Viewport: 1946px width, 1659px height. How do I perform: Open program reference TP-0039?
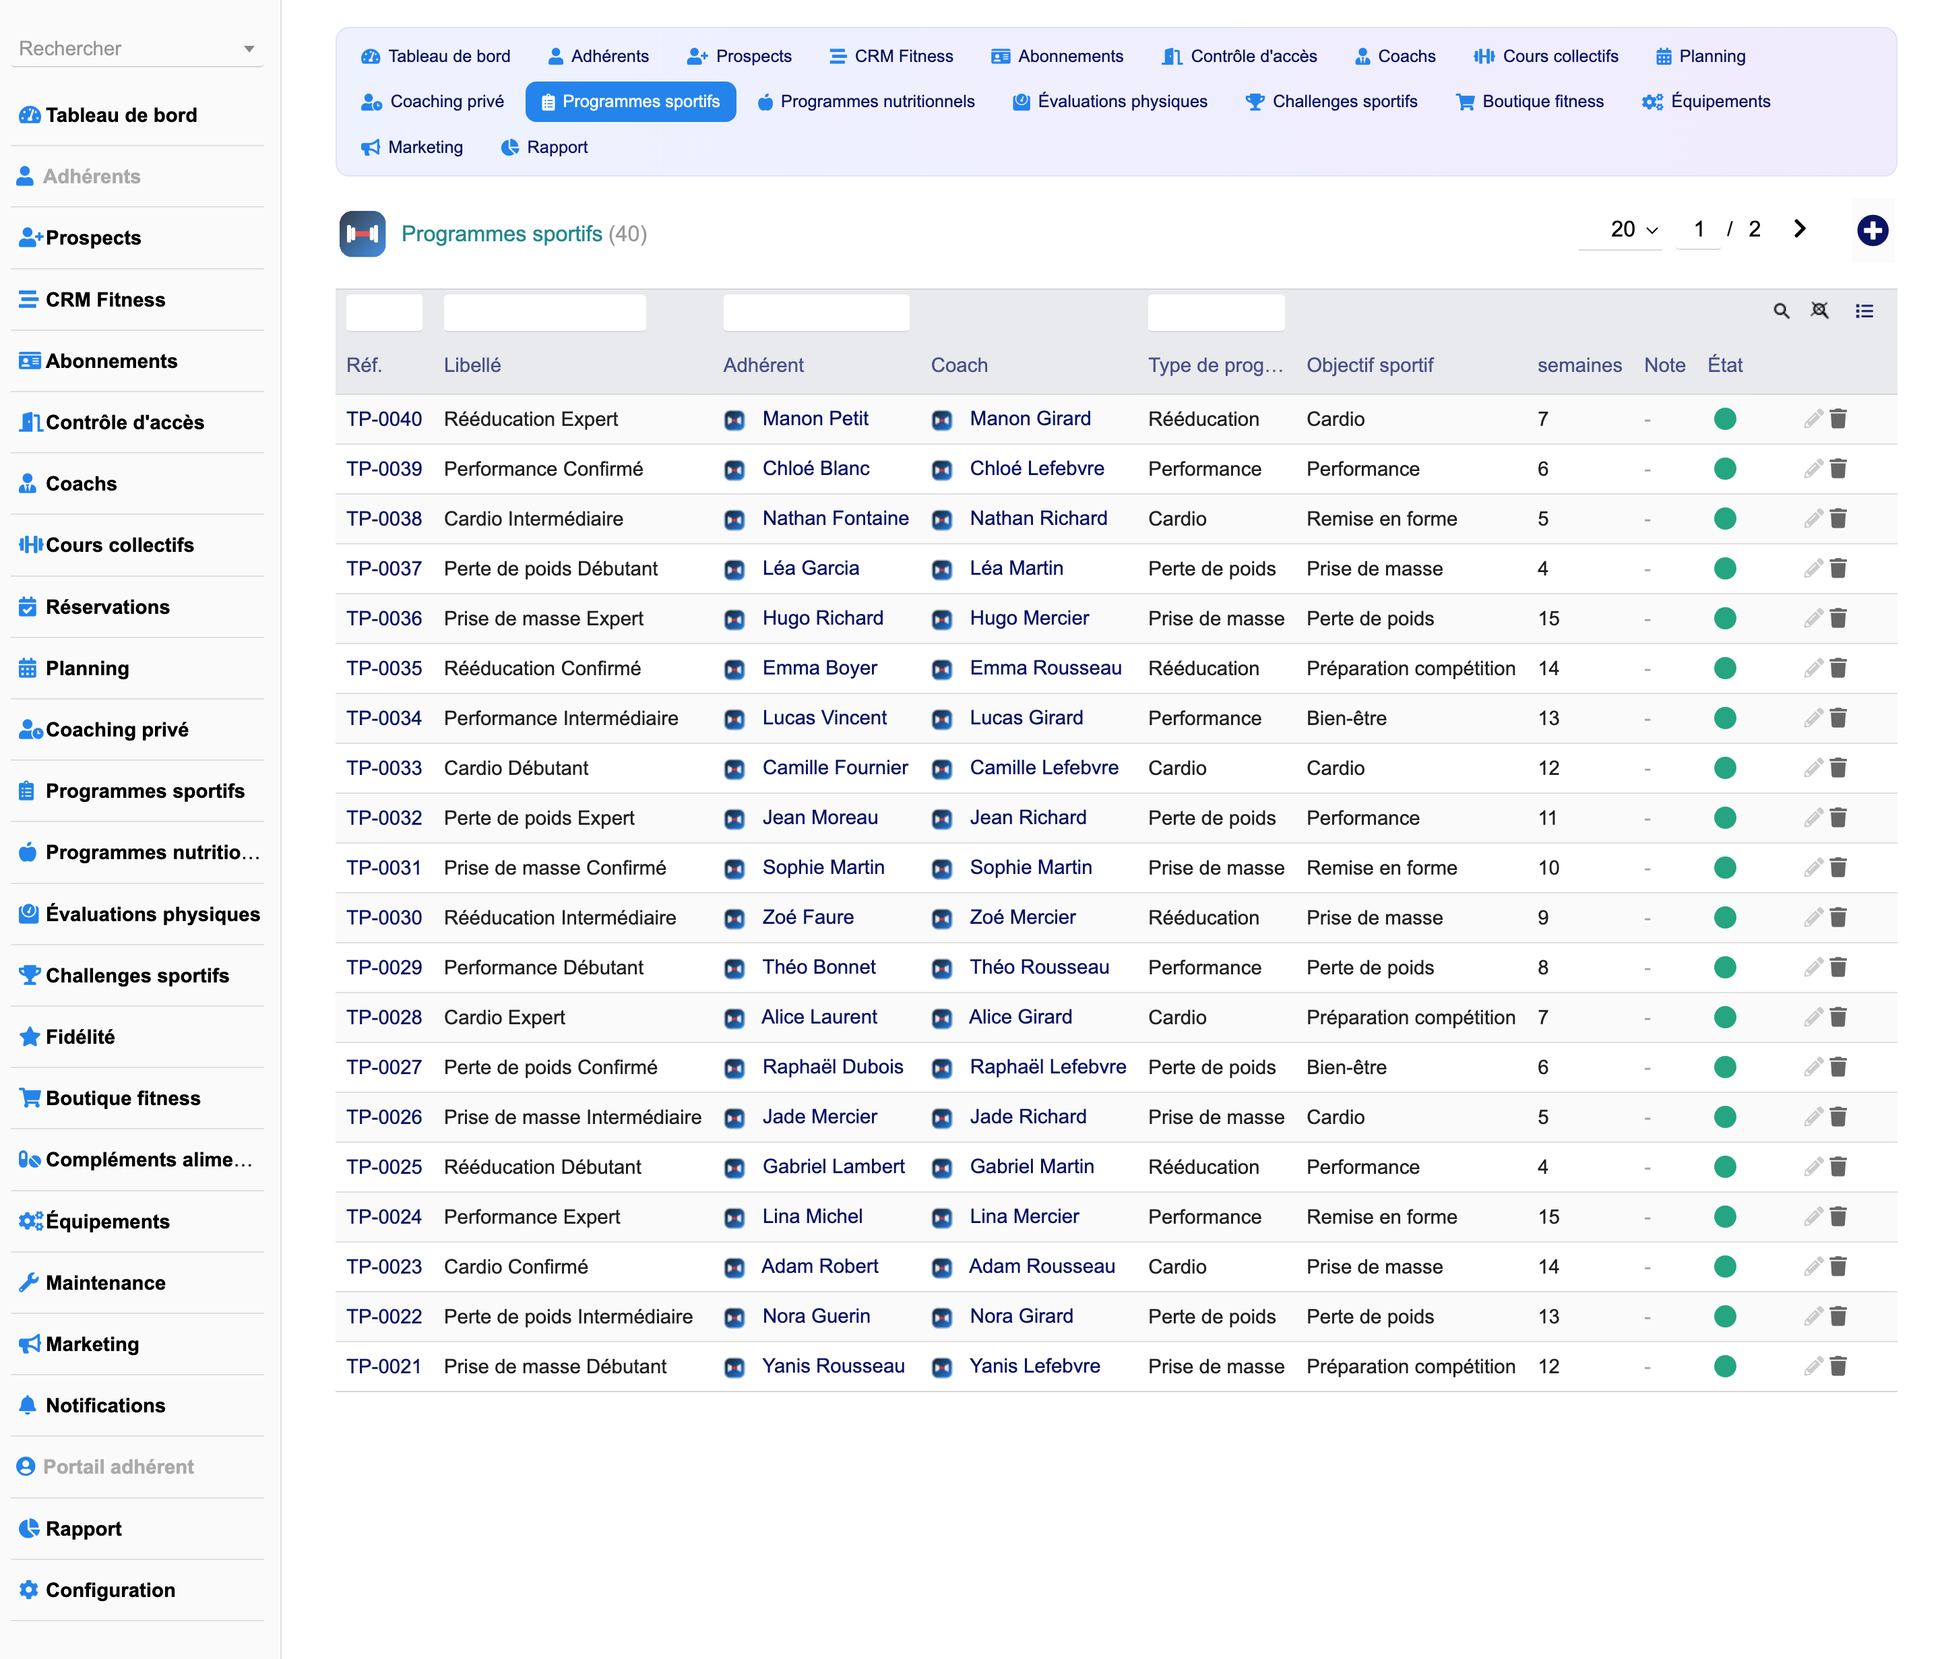point(384,469)
